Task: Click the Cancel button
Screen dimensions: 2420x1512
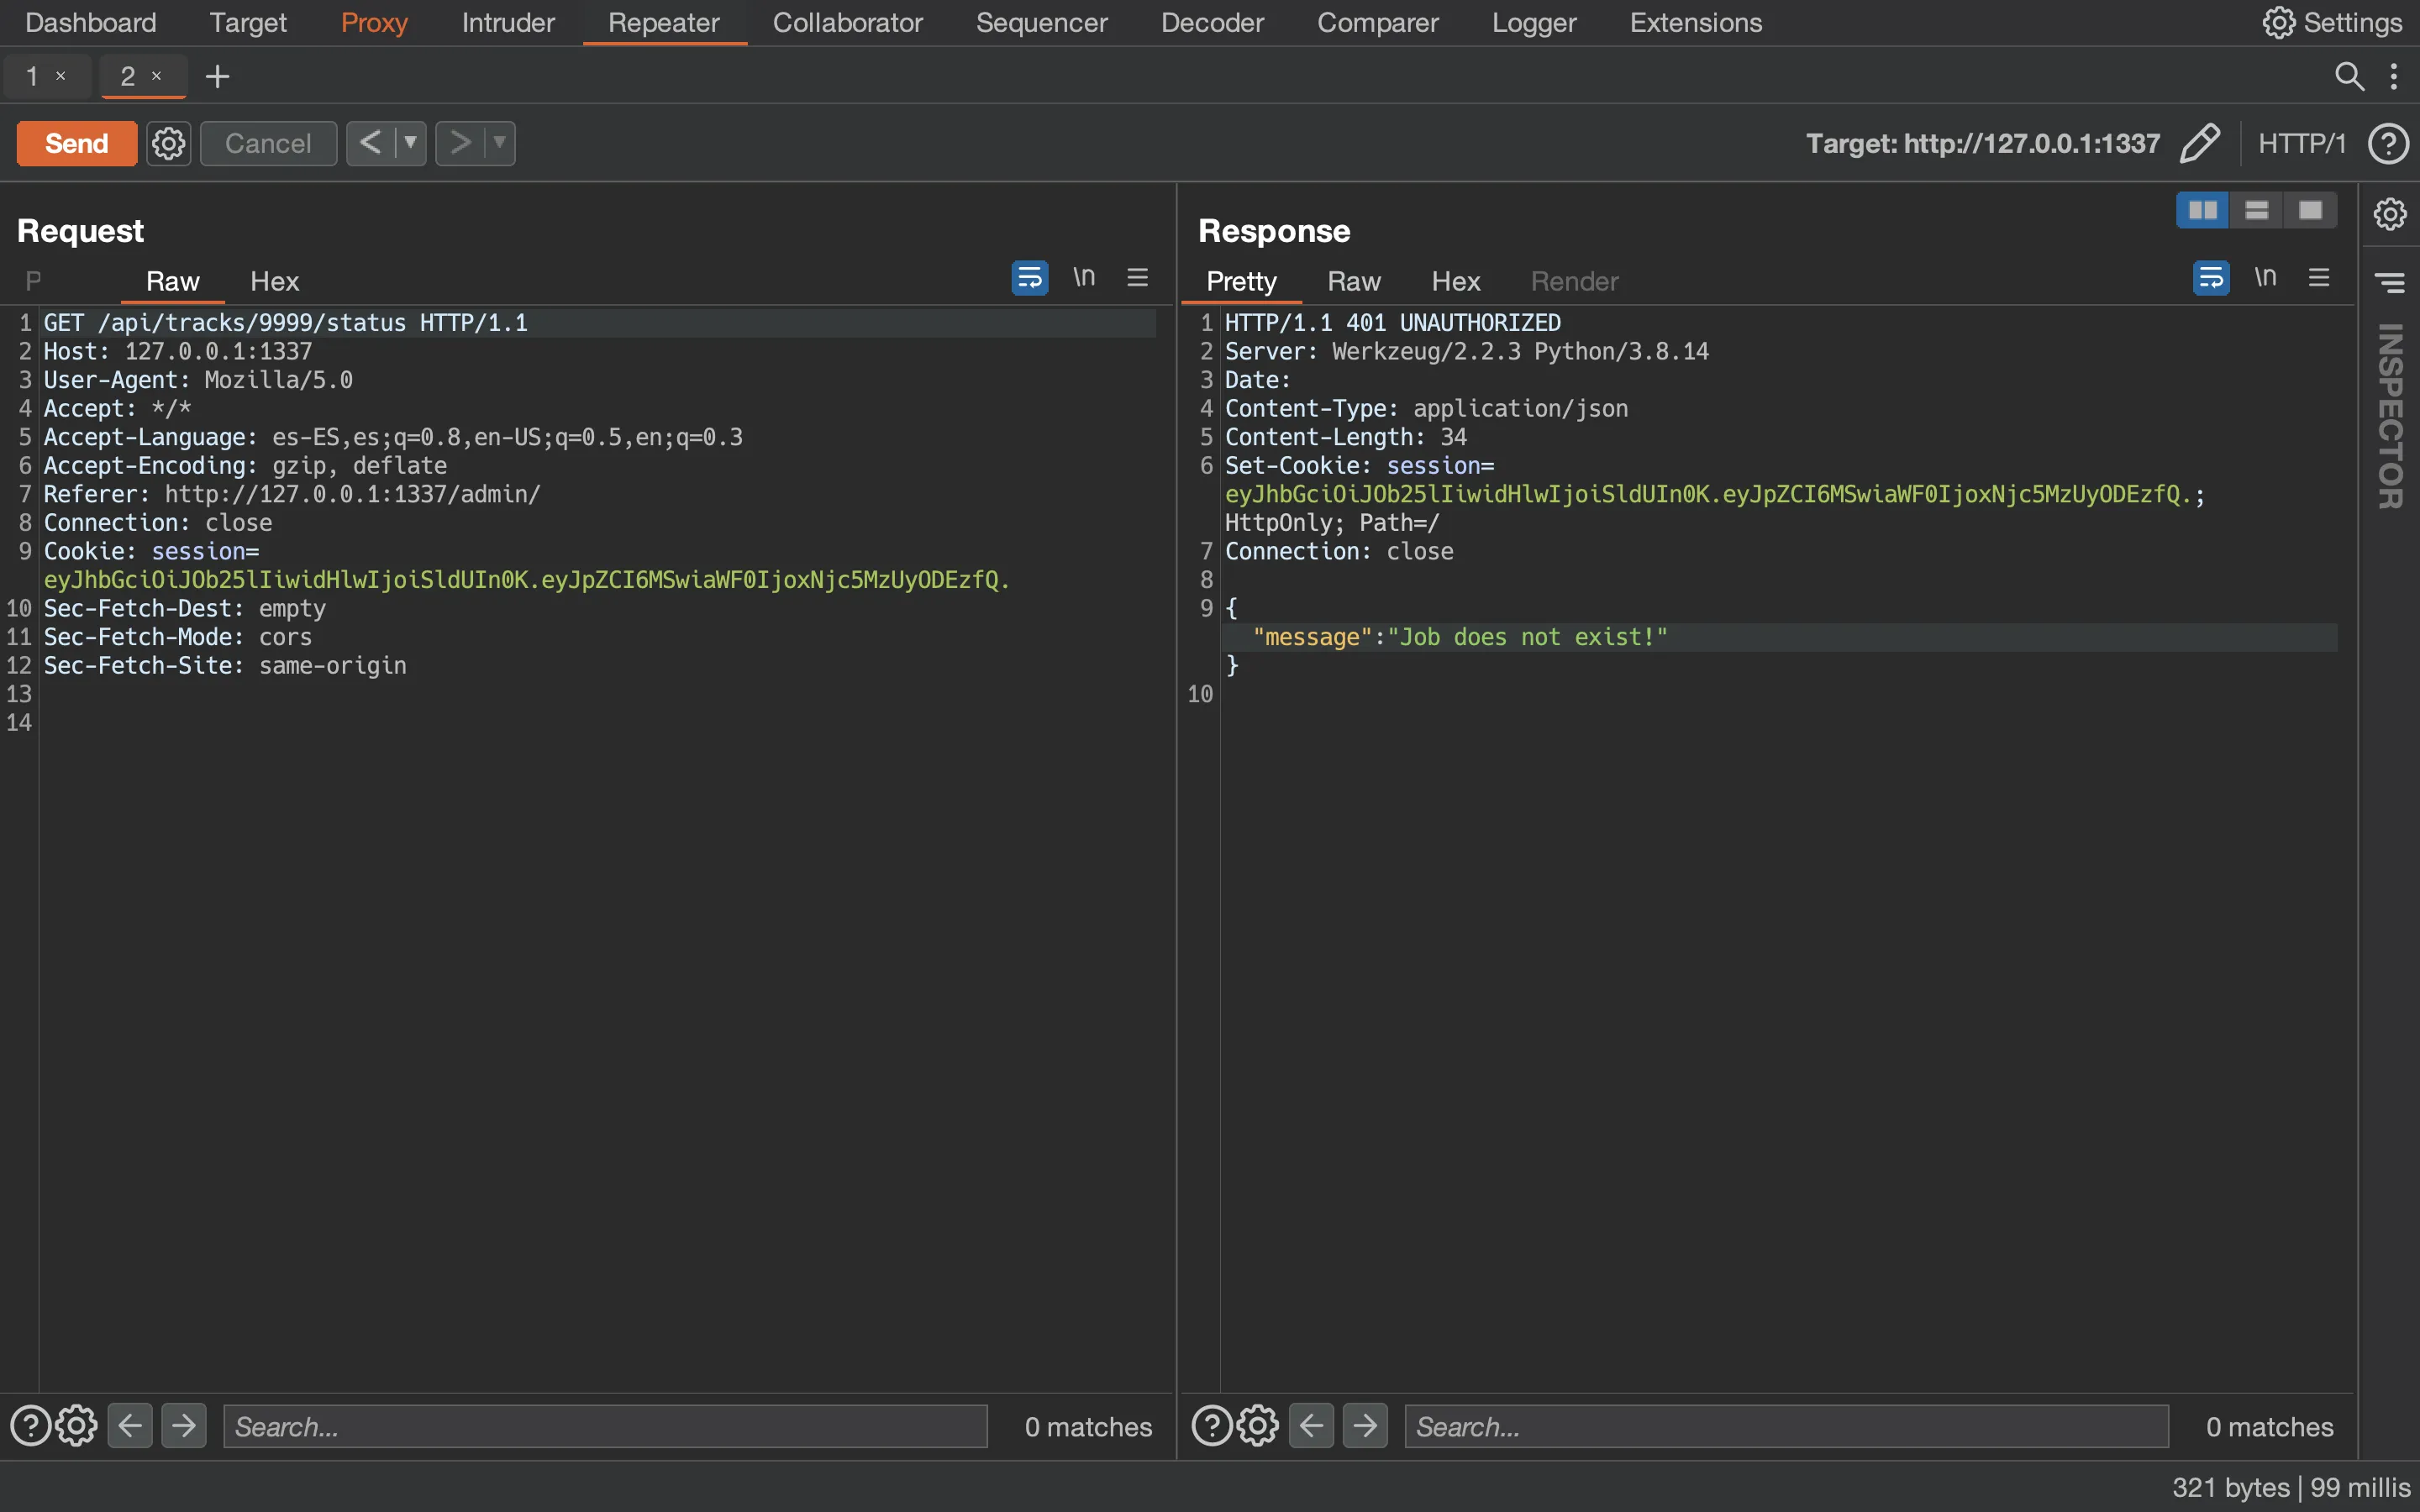Action: pos(268,143)
